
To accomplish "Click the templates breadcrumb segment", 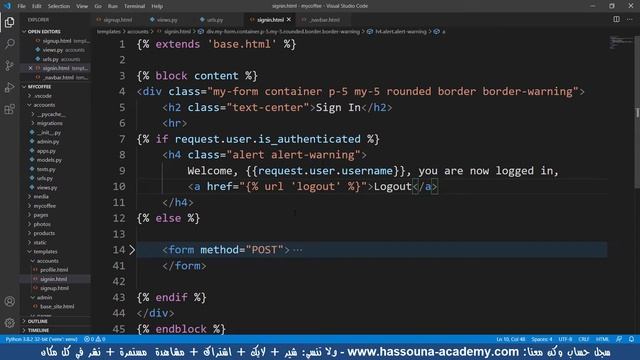I will [x=109, y=31].
